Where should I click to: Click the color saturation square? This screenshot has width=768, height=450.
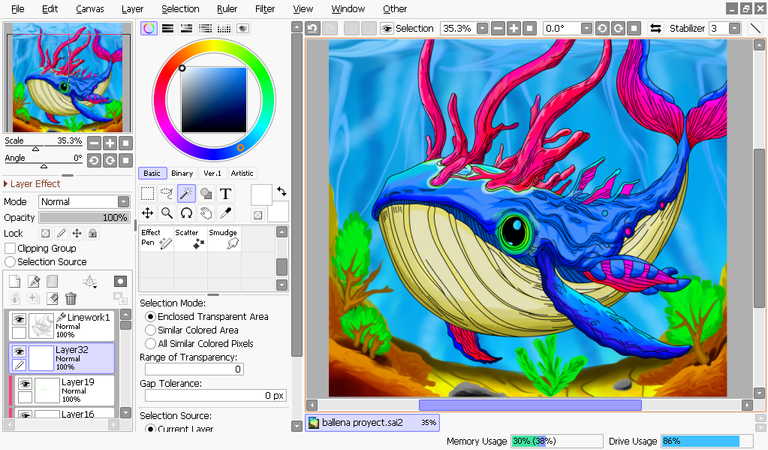[x=214, y=100]
